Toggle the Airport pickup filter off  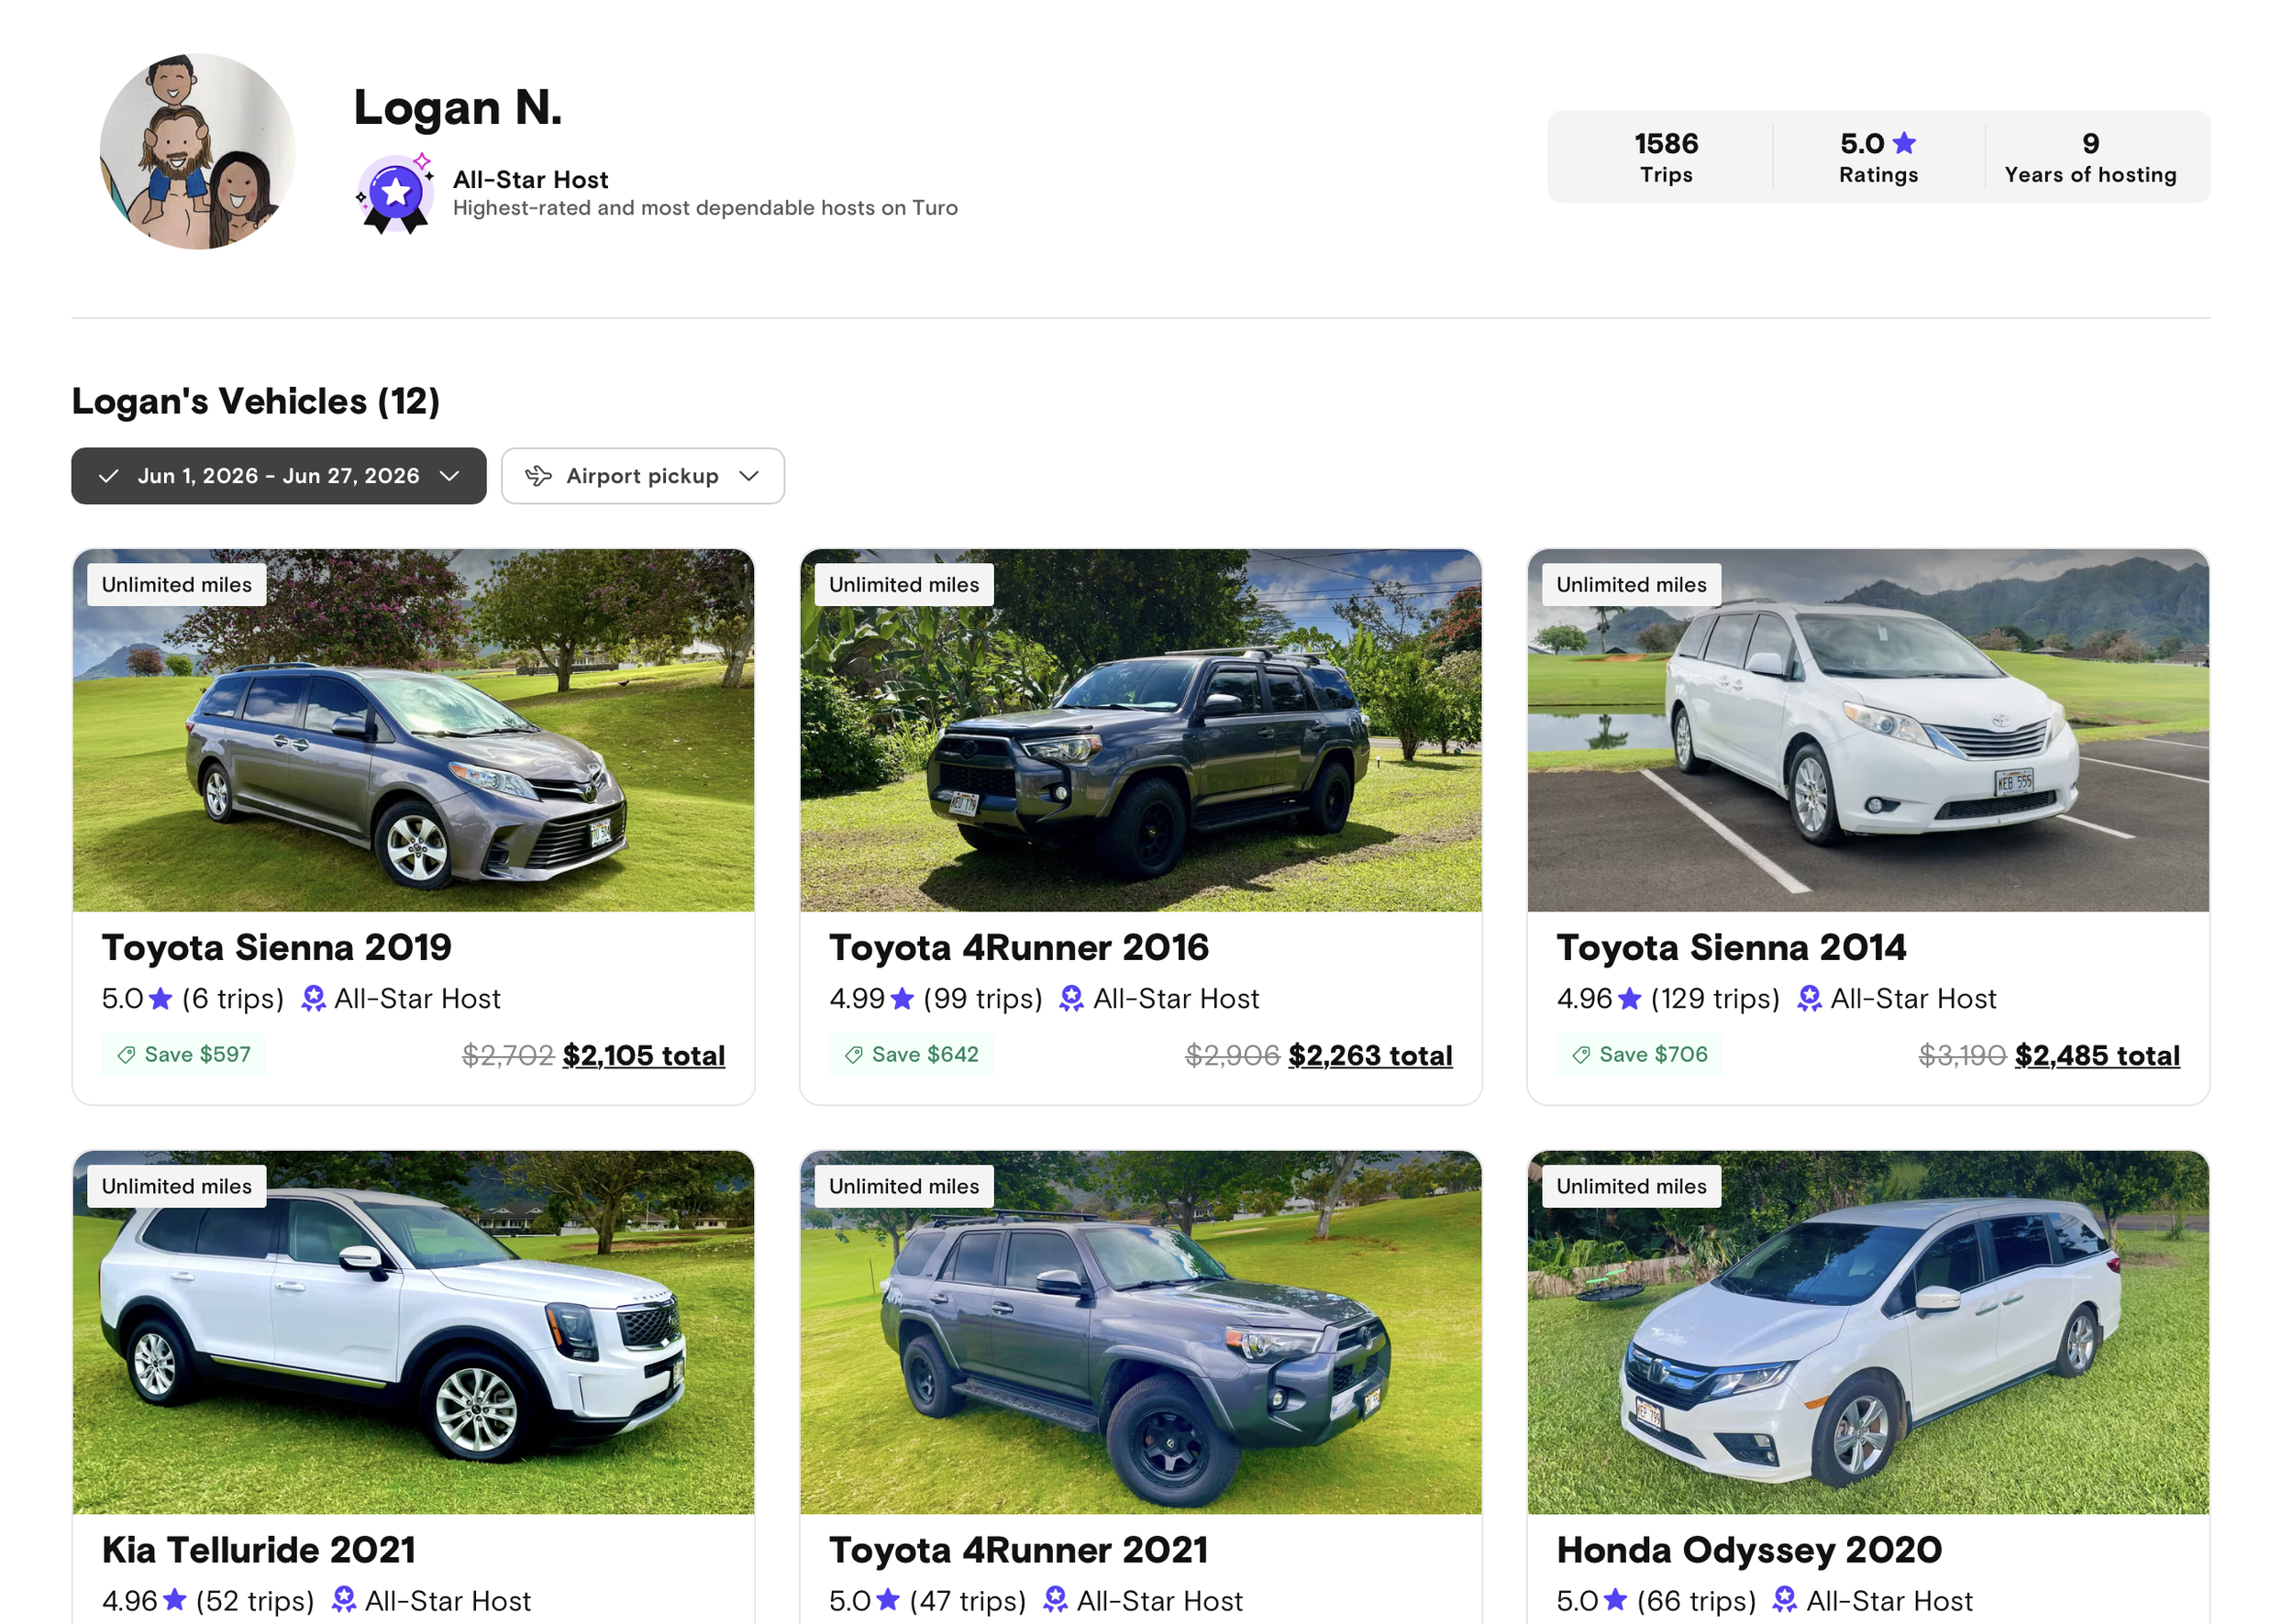pyautogui.click(x=641, y=476)
